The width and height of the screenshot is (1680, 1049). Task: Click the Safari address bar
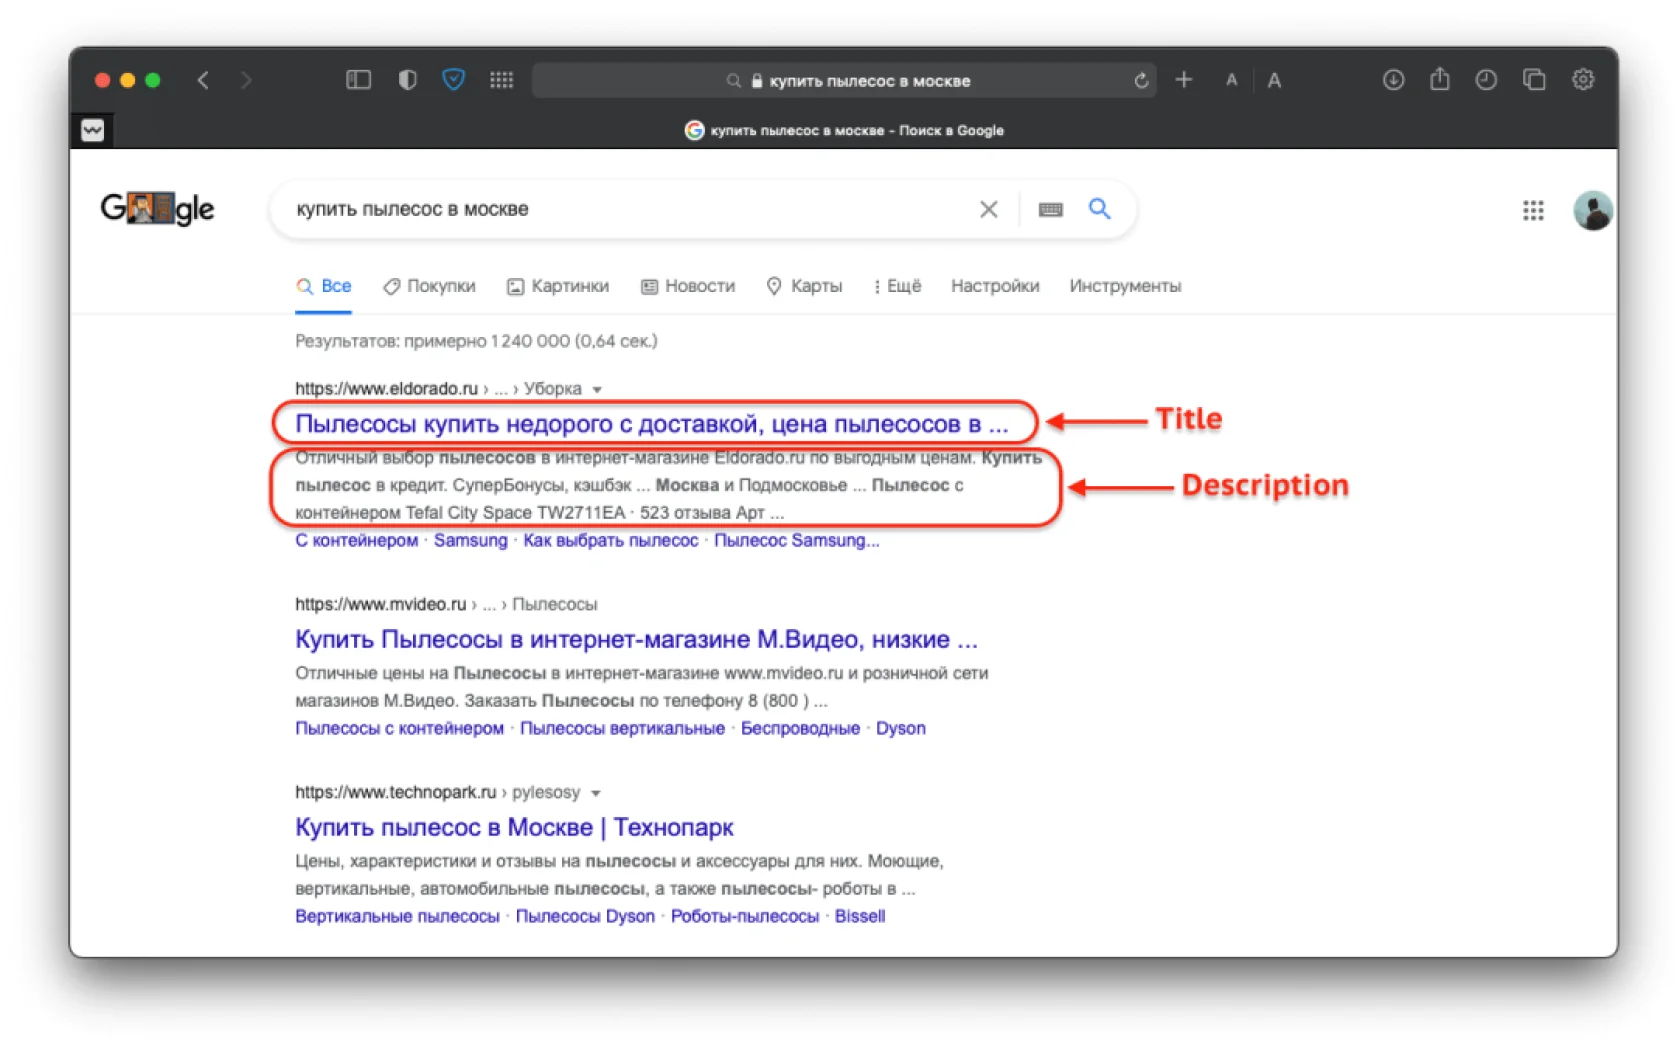[x=844, y=81]
